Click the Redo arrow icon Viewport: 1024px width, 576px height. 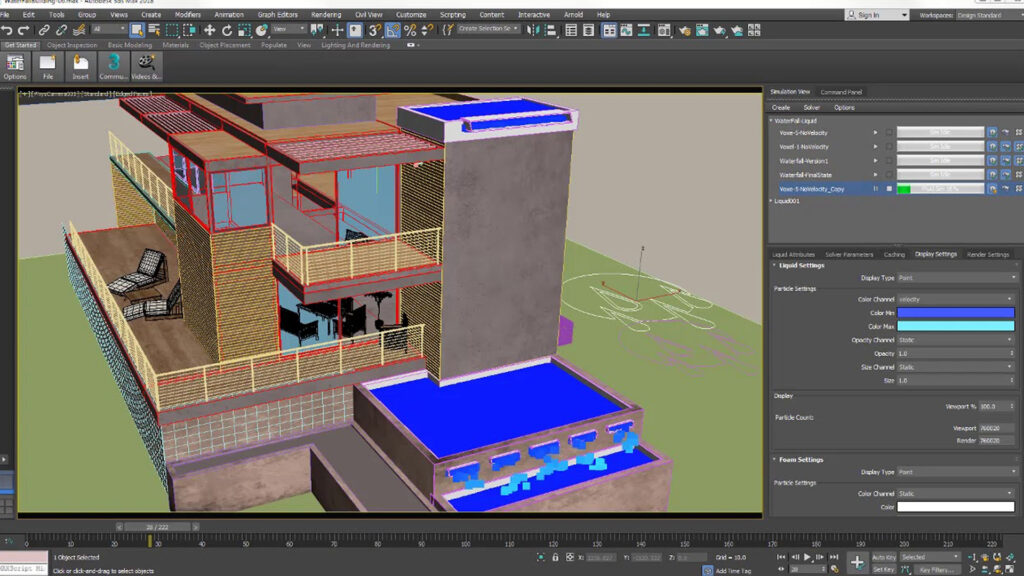[x=24, y=30]
